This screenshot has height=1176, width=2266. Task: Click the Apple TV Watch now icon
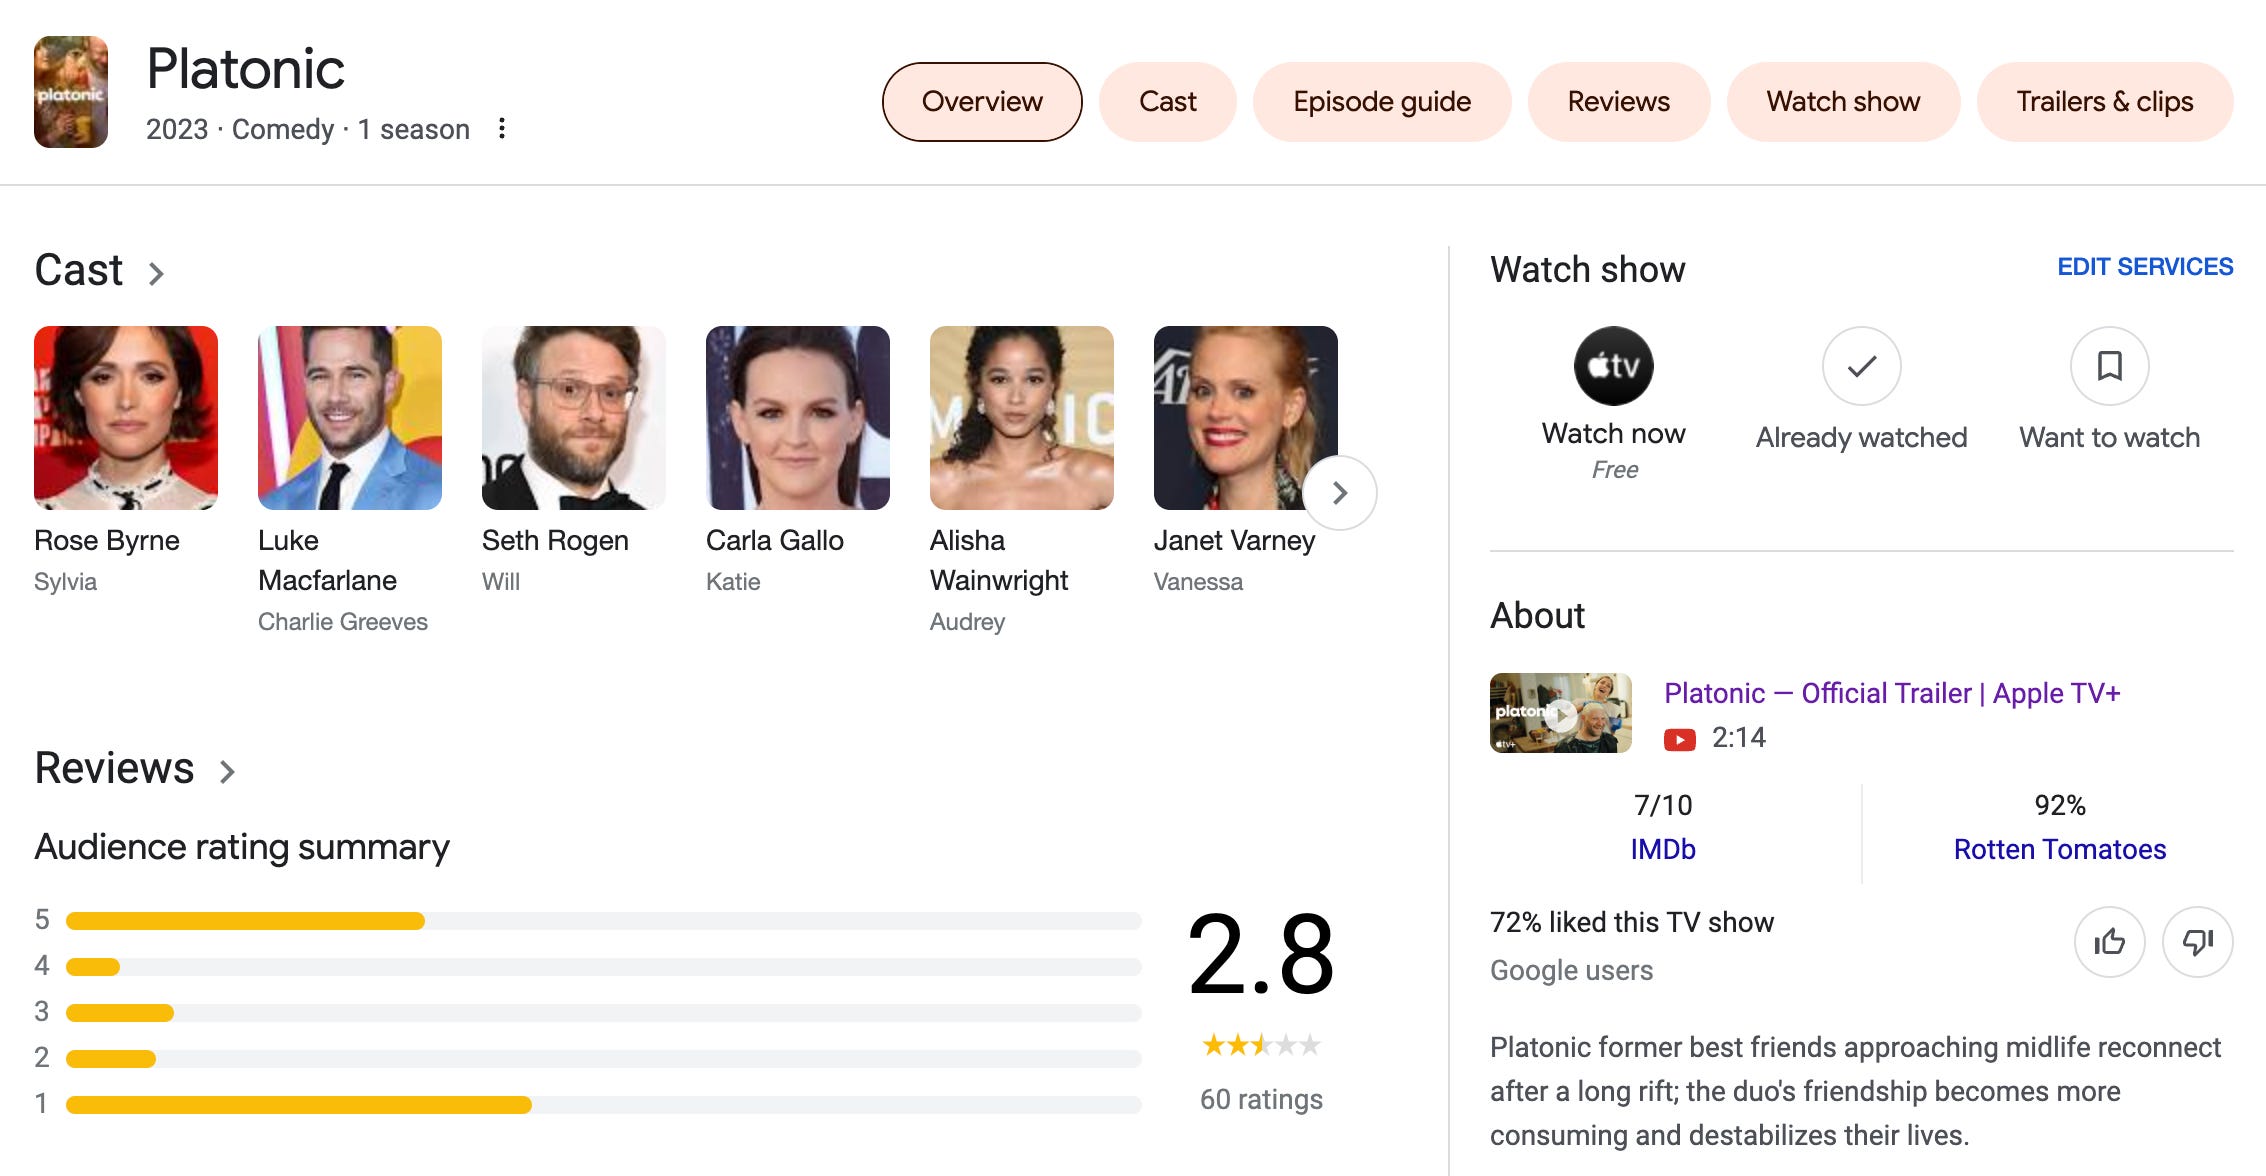1613,366
